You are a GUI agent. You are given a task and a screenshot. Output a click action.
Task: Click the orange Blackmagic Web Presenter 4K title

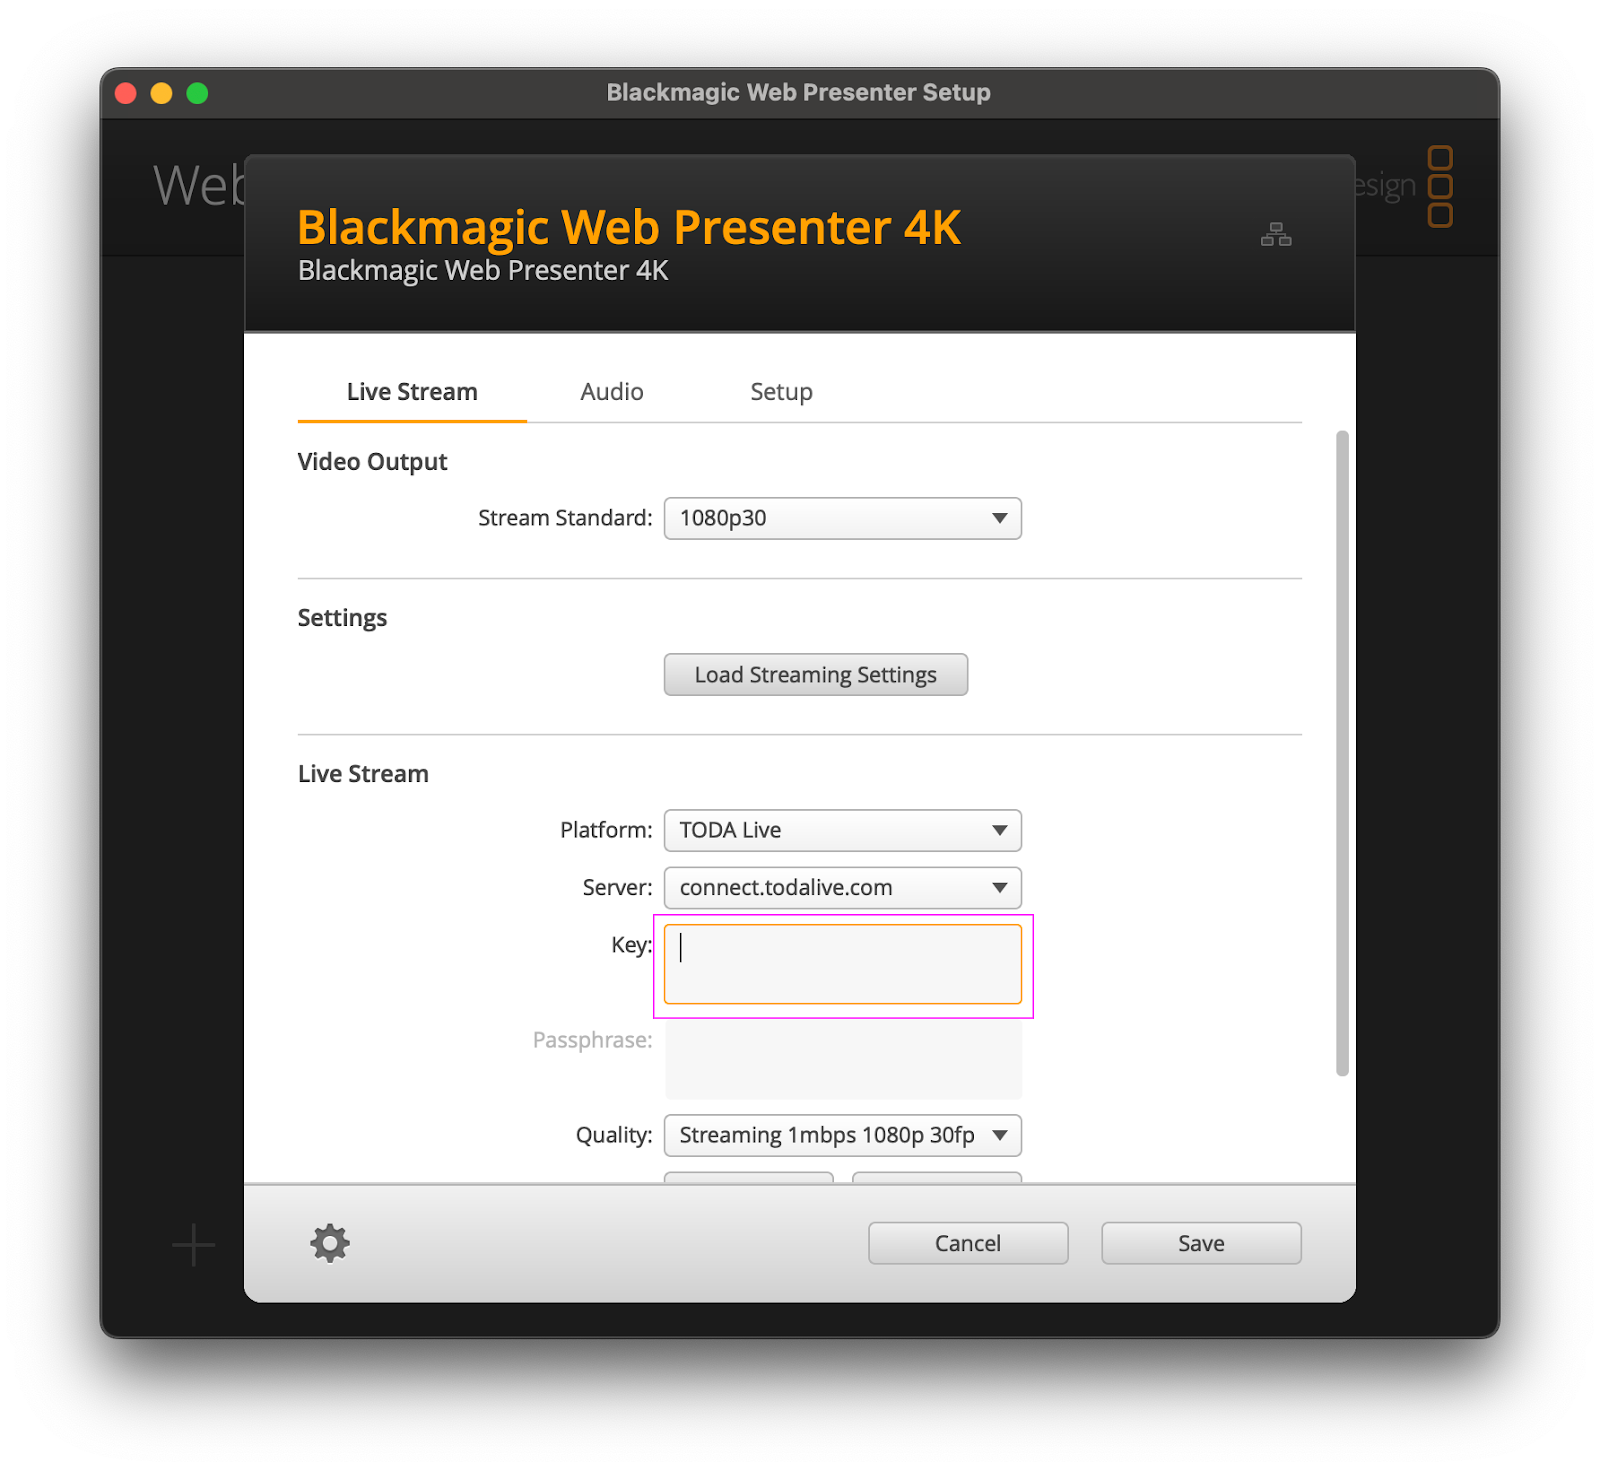pos(629,227)
